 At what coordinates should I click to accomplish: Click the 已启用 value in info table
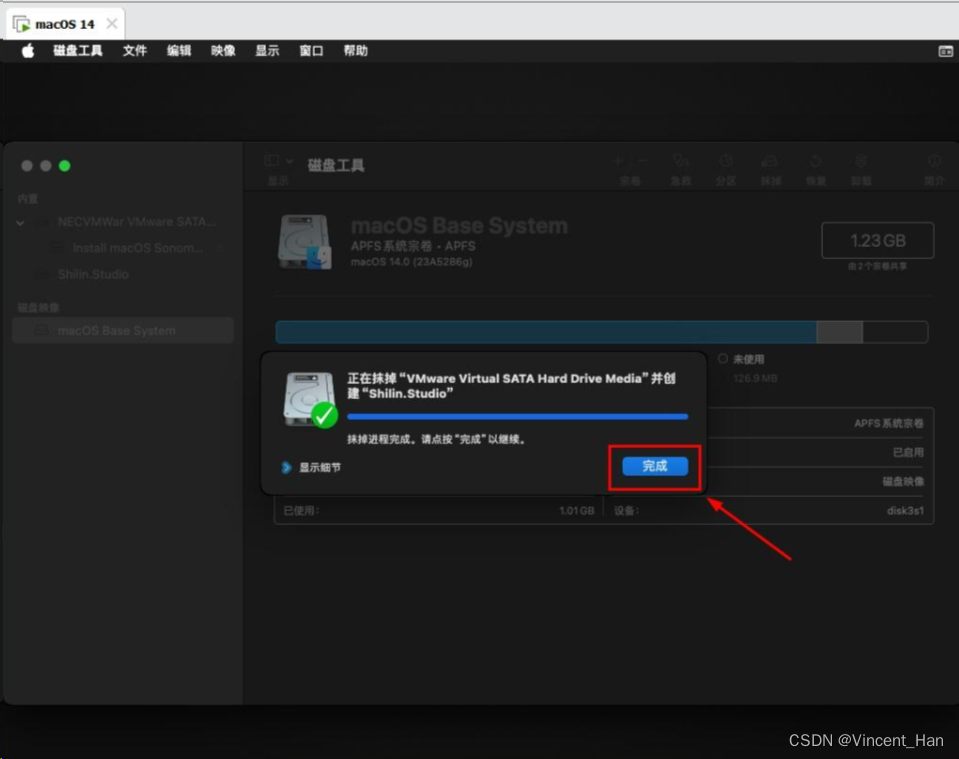click(x=908, y=453)
